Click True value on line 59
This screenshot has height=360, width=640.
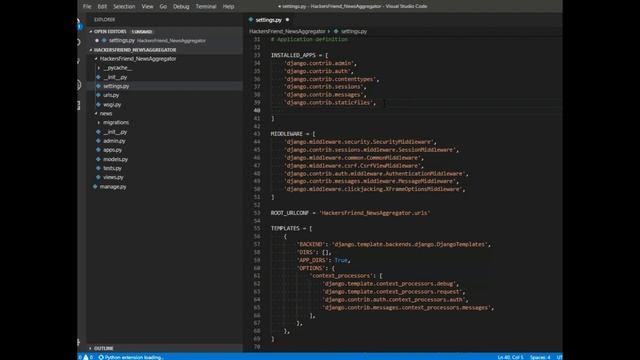pyautogui.click(x=341, y=260)
